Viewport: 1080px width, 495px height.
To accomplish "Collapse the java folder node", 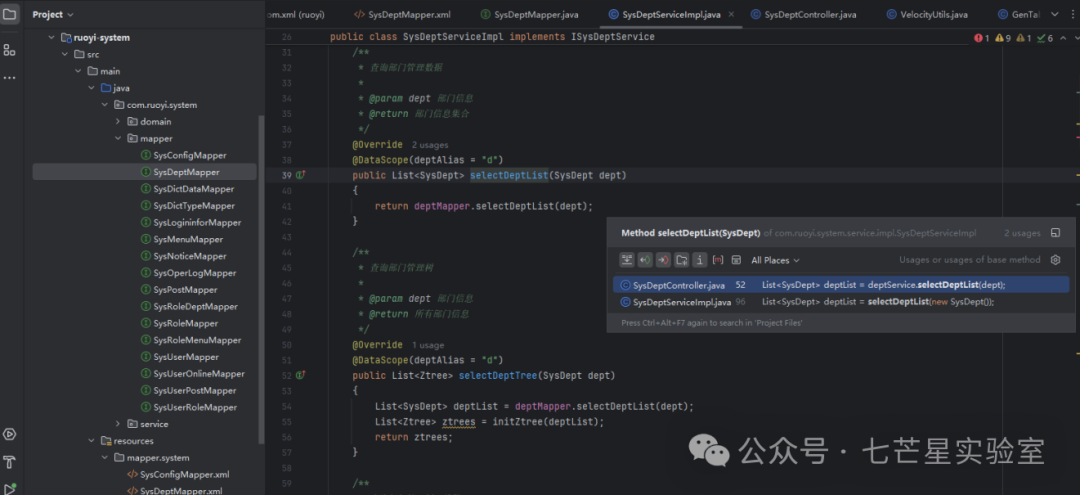I will [91, 88].
